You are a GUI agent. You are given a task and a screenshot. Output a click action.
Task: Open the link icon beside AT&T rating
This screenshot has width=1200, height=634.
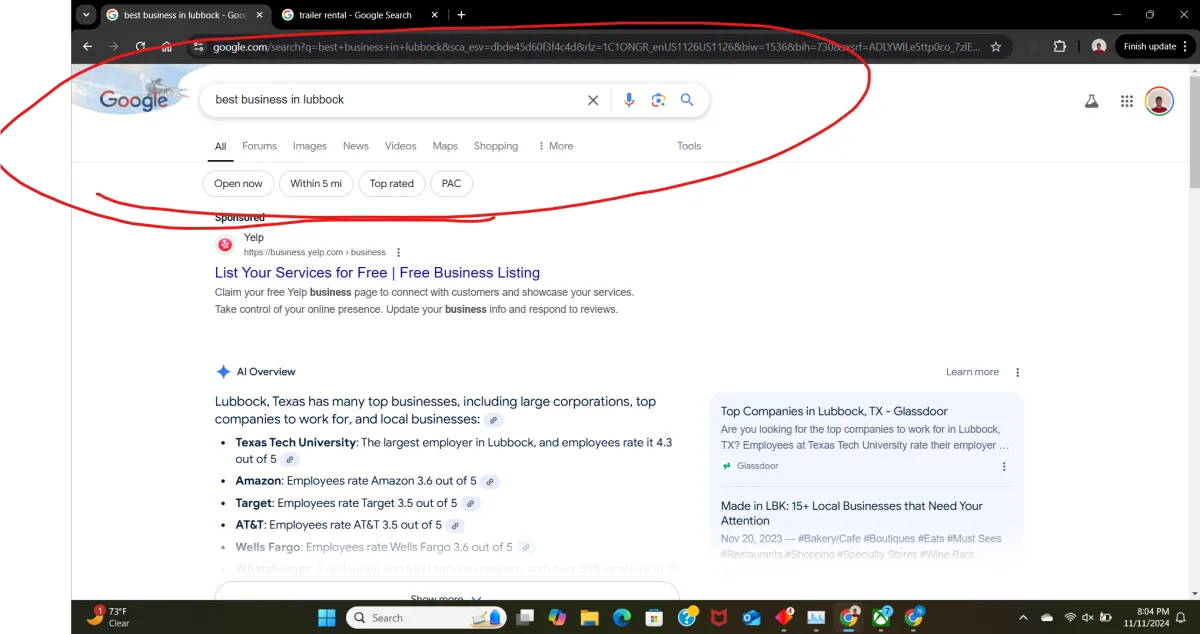[x=455, y=525]
